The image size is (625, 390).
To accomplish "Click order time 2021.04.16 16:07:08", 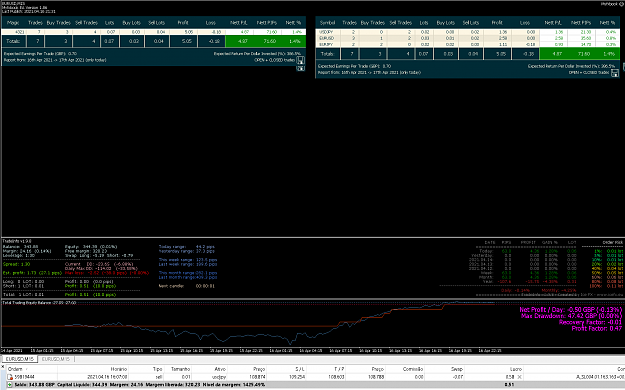I will point(108,377).
